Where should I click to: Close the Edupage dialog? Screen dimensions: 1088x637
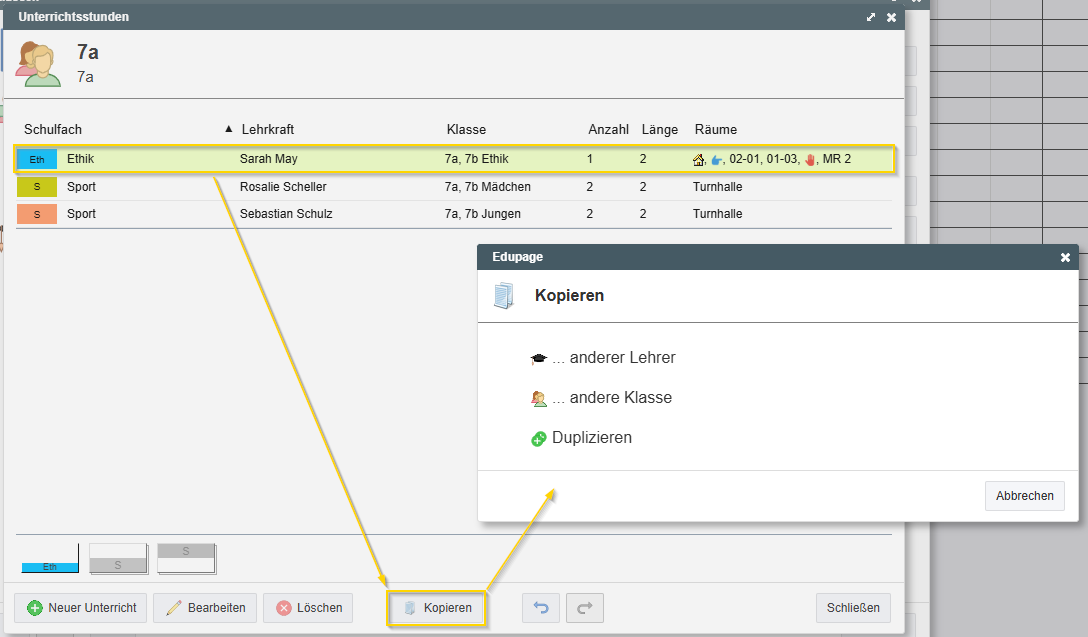(x=1065, y=257)
